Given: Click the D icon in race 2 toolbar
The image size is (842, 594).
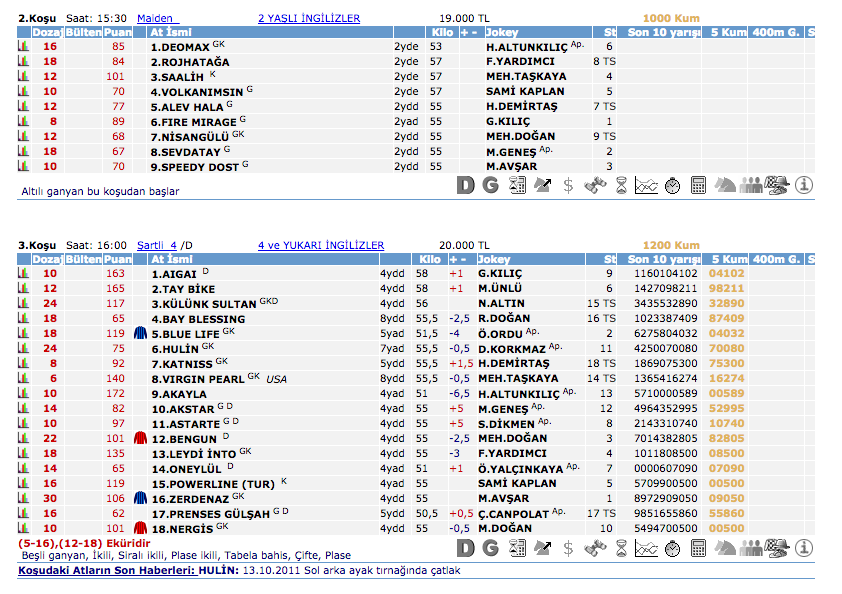Looking at the screenshot, I should click(x=465, y=185).
